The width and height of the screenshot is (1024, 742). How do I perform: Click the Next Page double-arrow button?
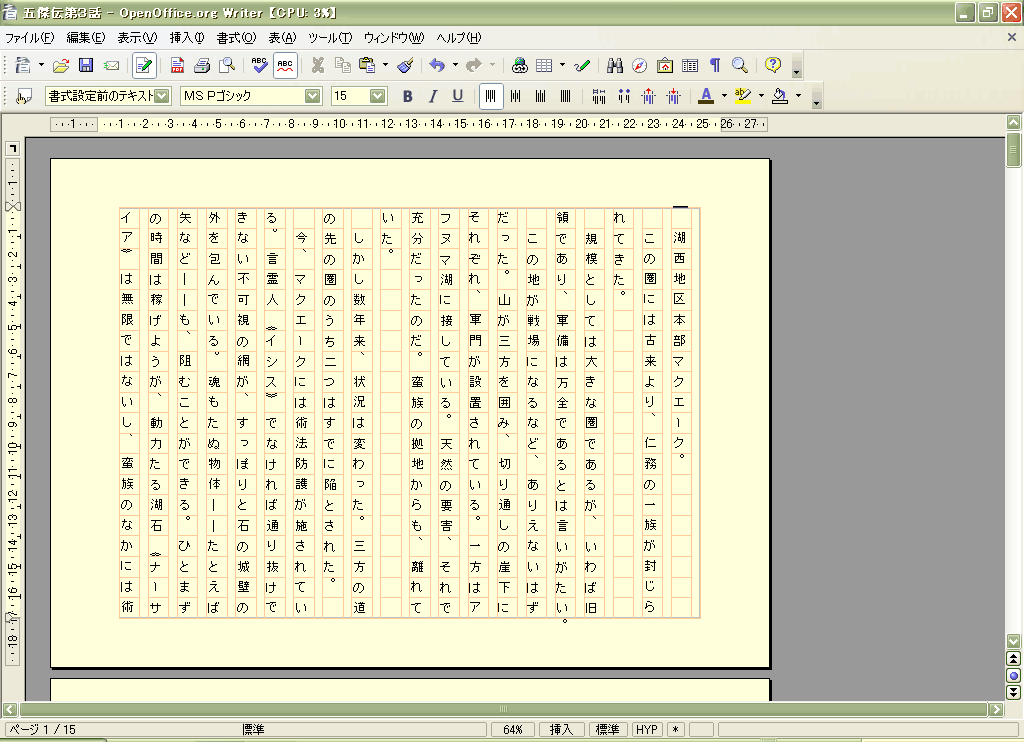click(1014, 692)
